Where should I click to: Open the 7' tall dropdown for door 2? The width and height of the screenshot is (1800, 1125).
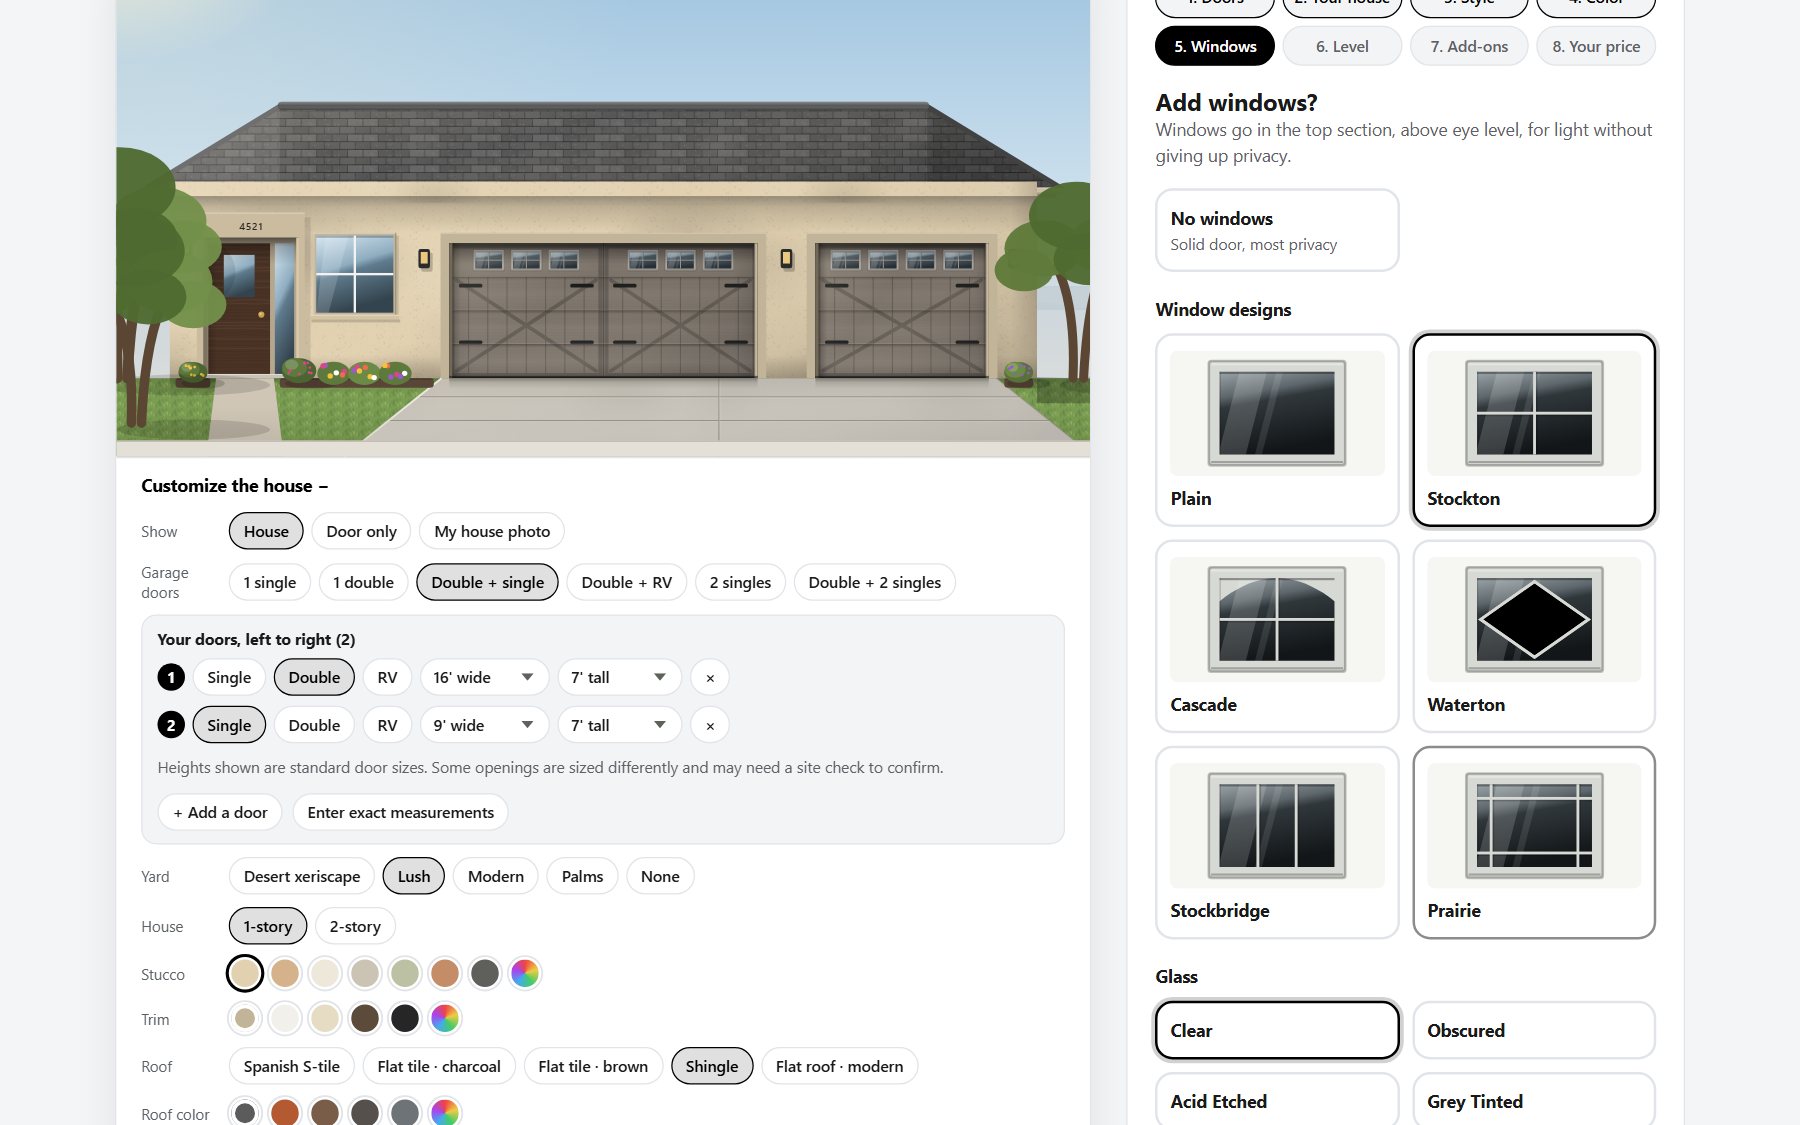click(620, 726)
